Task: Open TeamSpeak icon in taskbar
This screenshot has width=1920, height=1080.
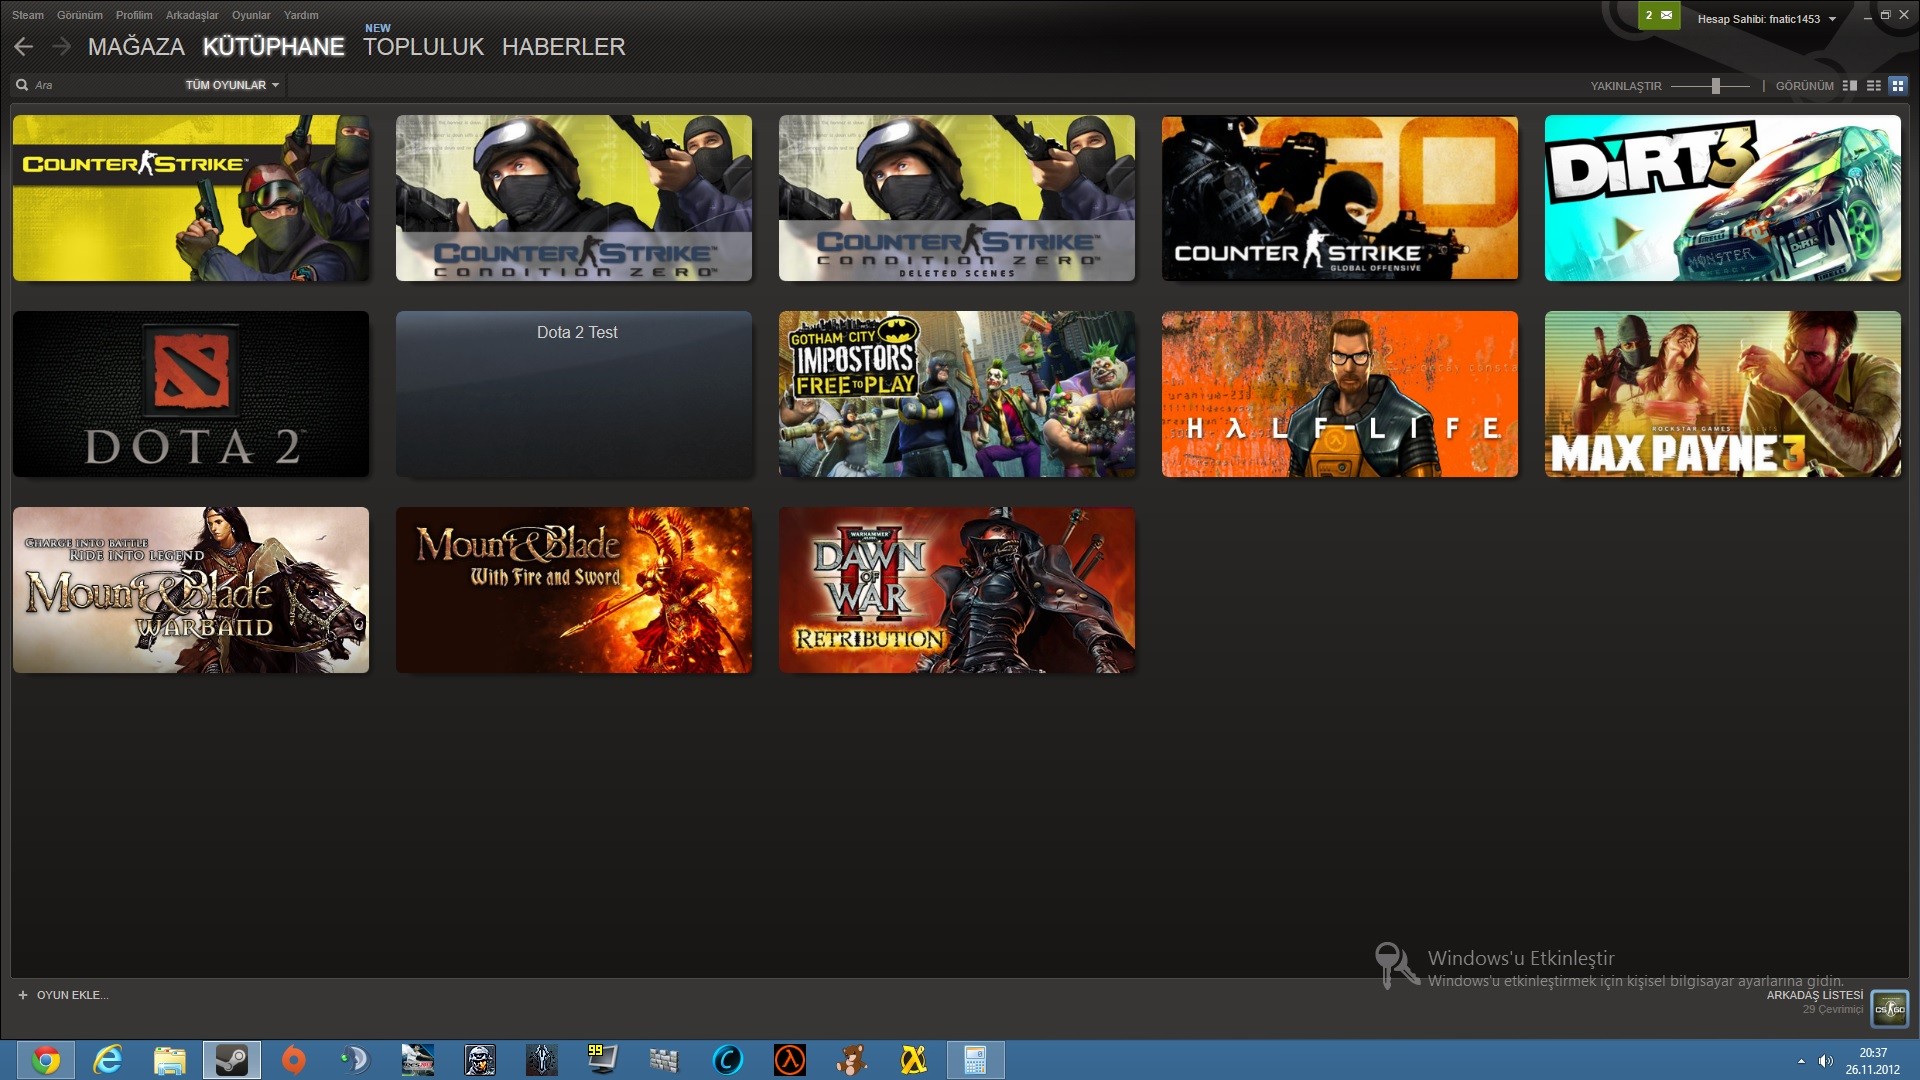Action: point(355,1060)
